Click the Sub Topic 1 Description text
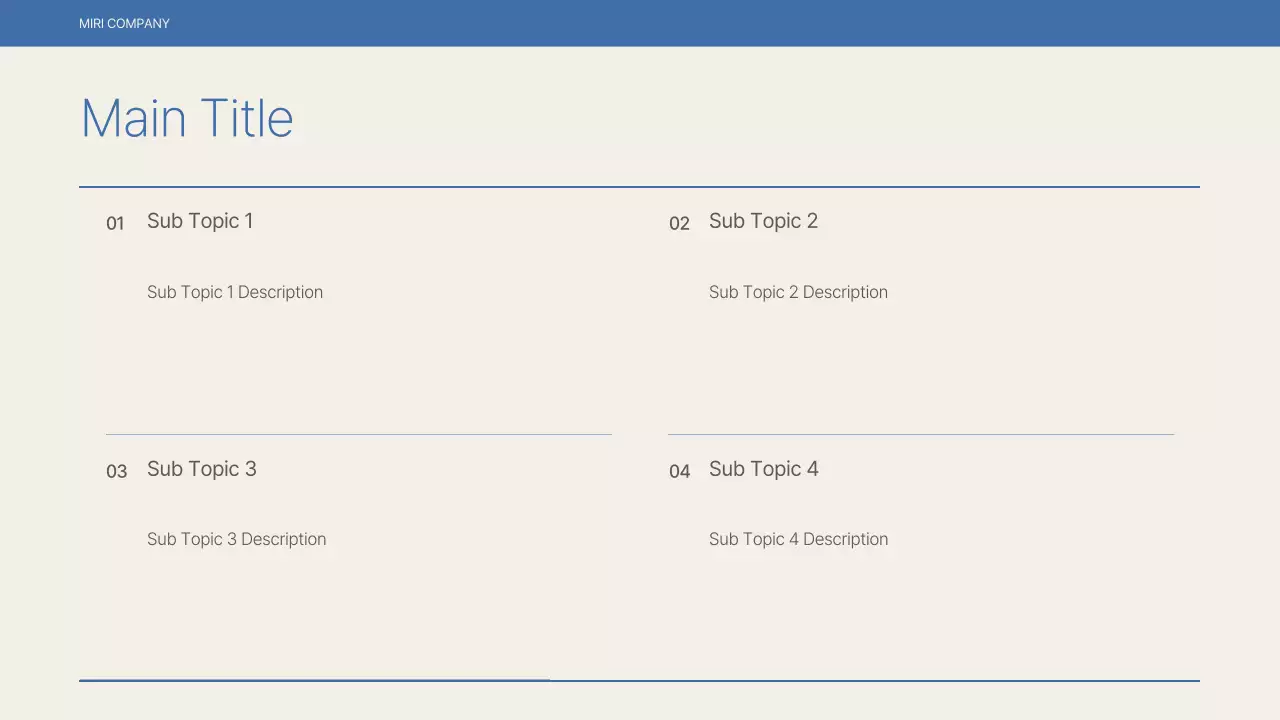1280x720 pixels. point(235,292)
